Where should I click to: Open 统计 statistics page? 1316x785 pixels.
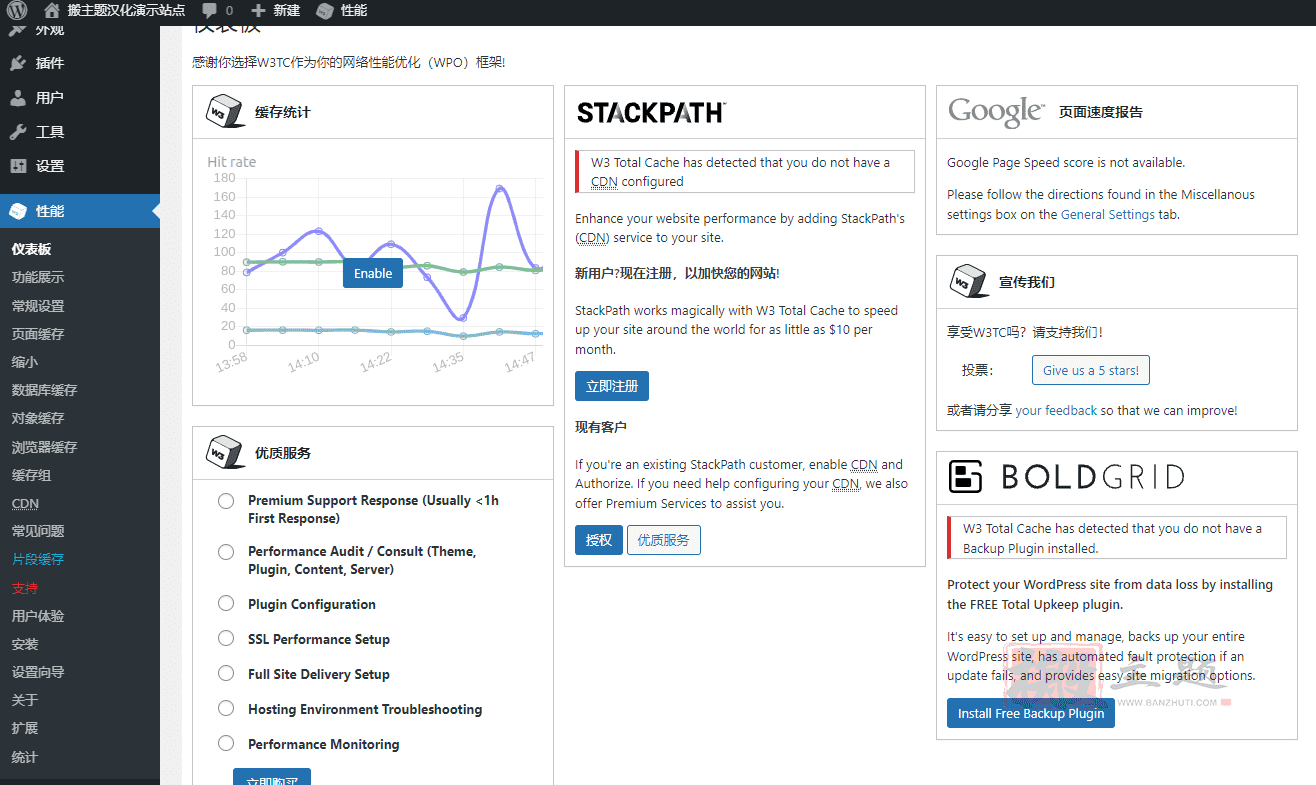tap(25, 757)
